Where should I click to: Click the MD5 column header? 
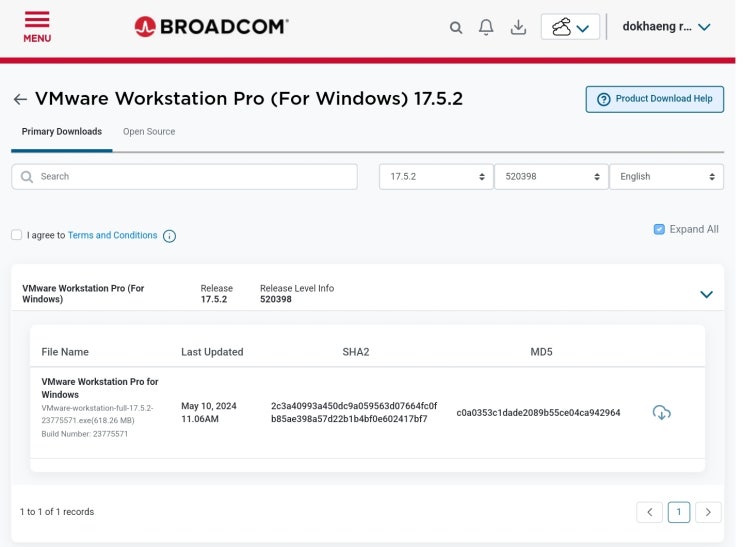[541, 352]
